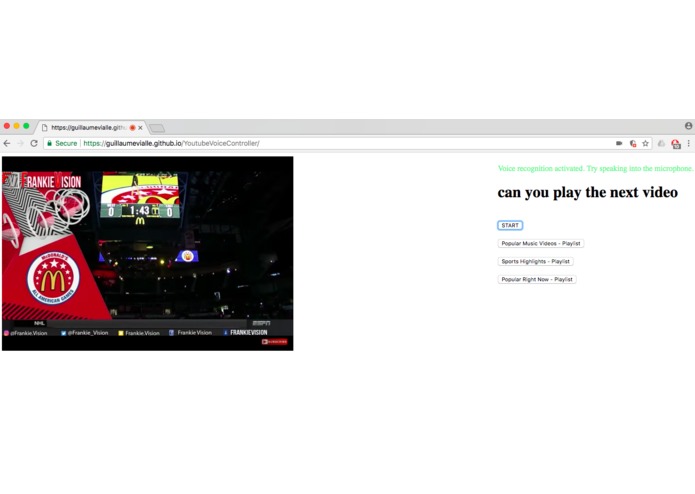Close the guillaumevialle.github tab with its X

(140, 128)
